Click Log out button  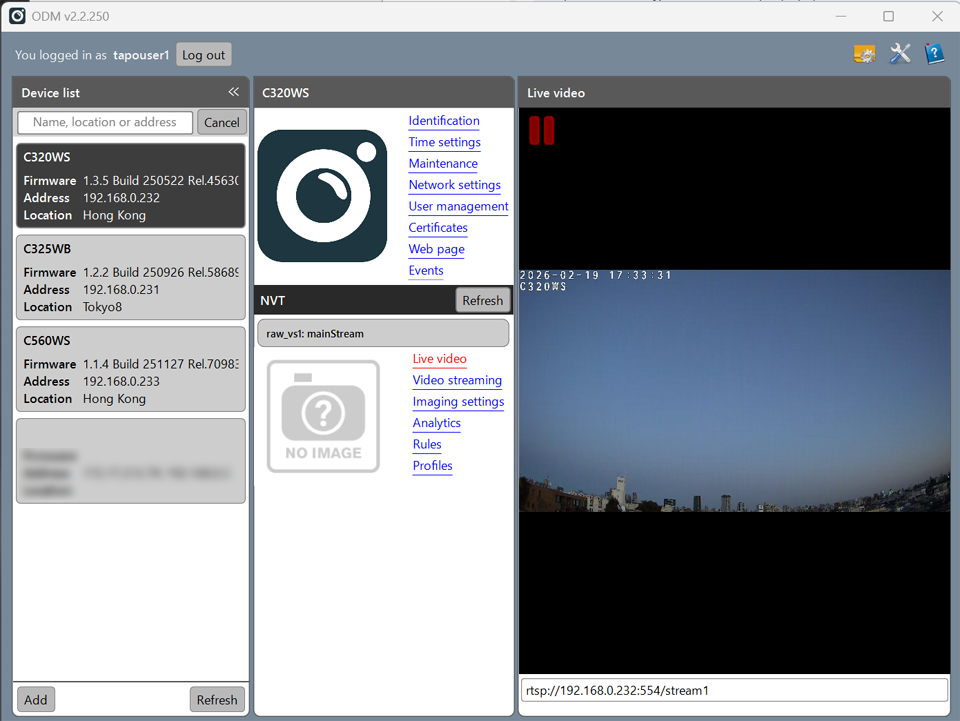(x=203, y=55)
